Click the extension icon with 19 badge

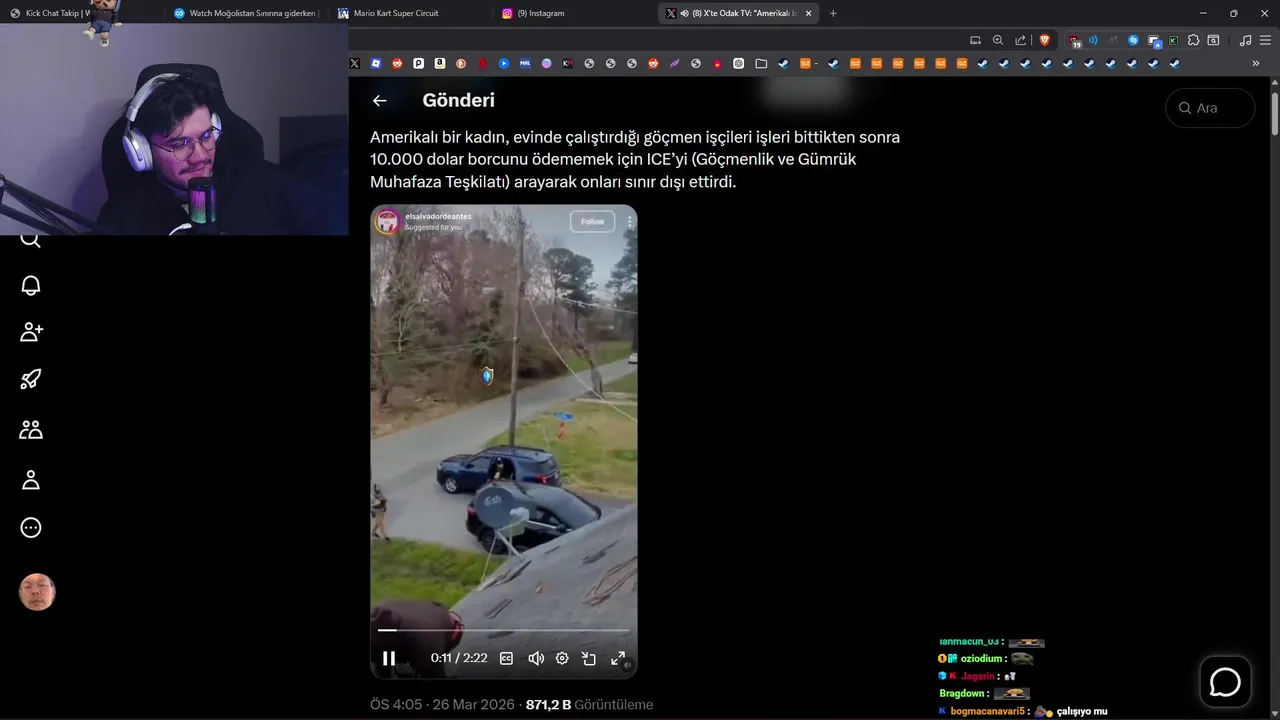(x=1074, y=41)
